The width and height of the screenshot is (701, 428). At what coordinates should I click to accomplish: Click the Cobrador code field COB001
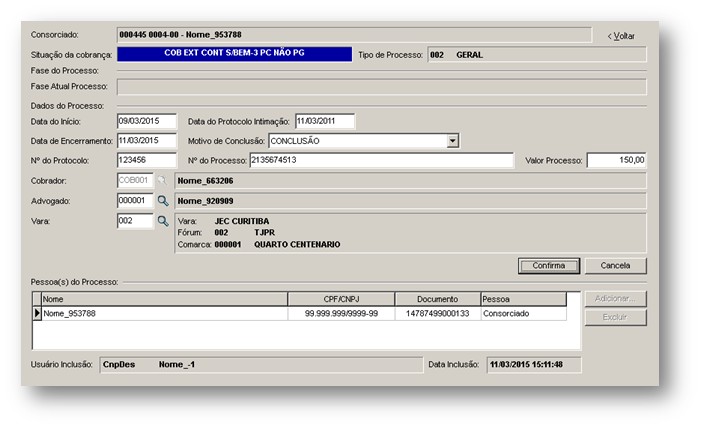tap(135, 181)
